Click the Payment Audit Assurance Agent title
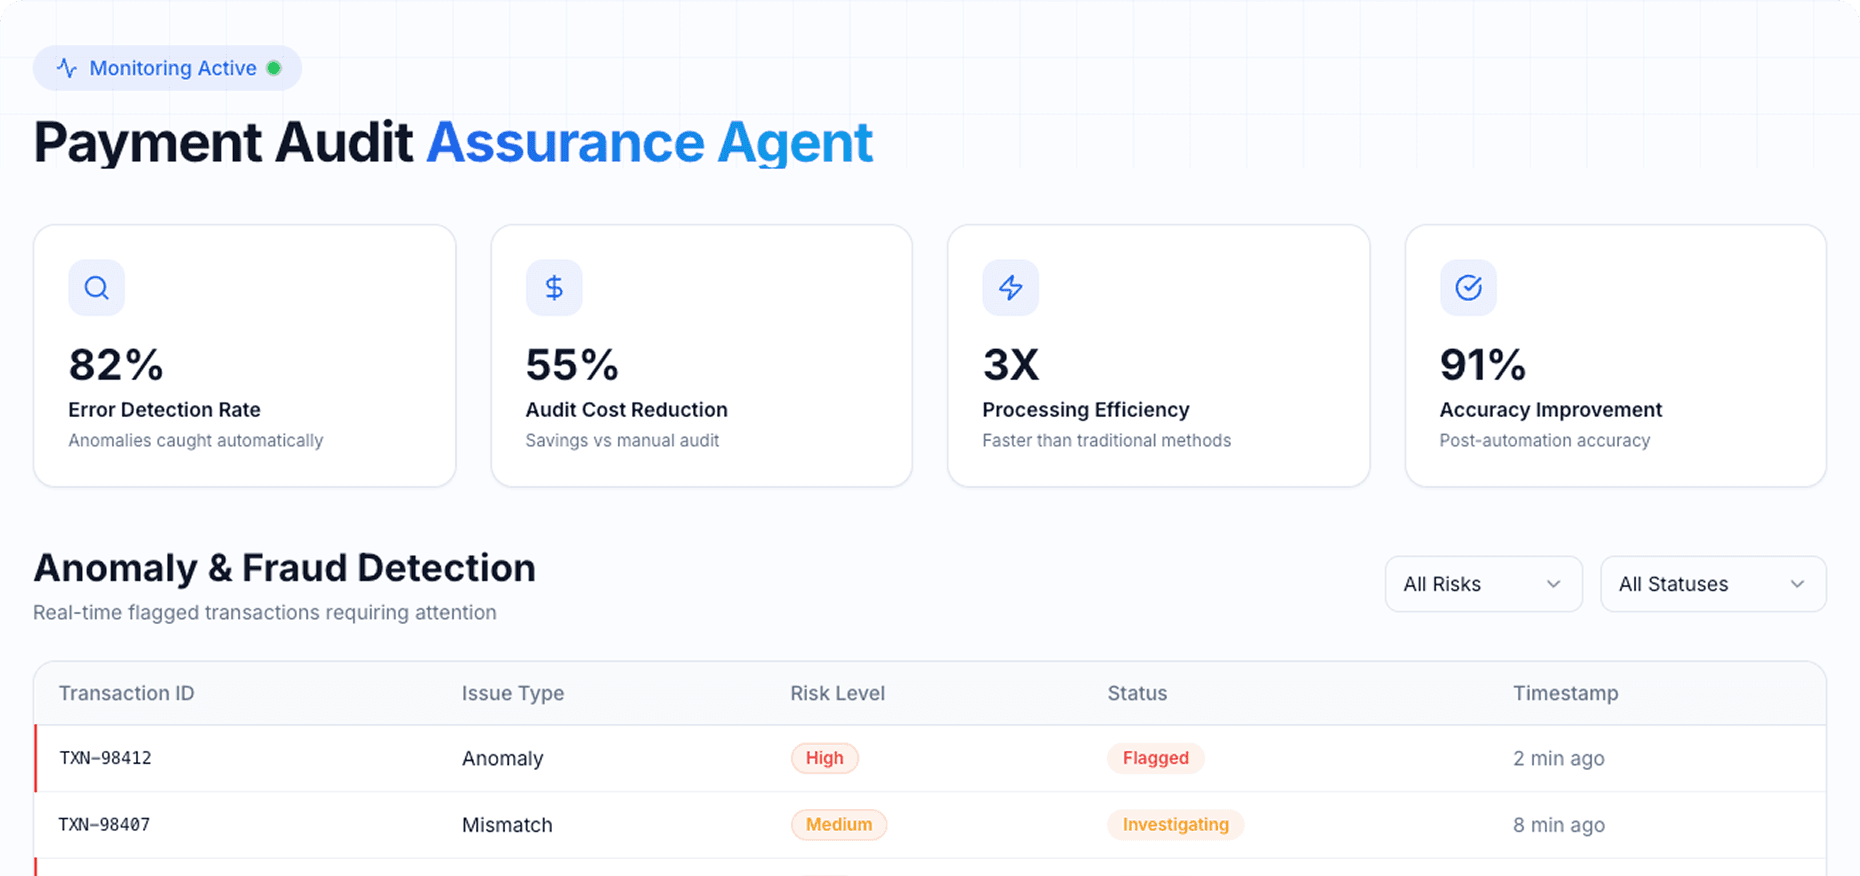Image resolution: width=1860 pixels, height=876 pixels. [454, 143]
